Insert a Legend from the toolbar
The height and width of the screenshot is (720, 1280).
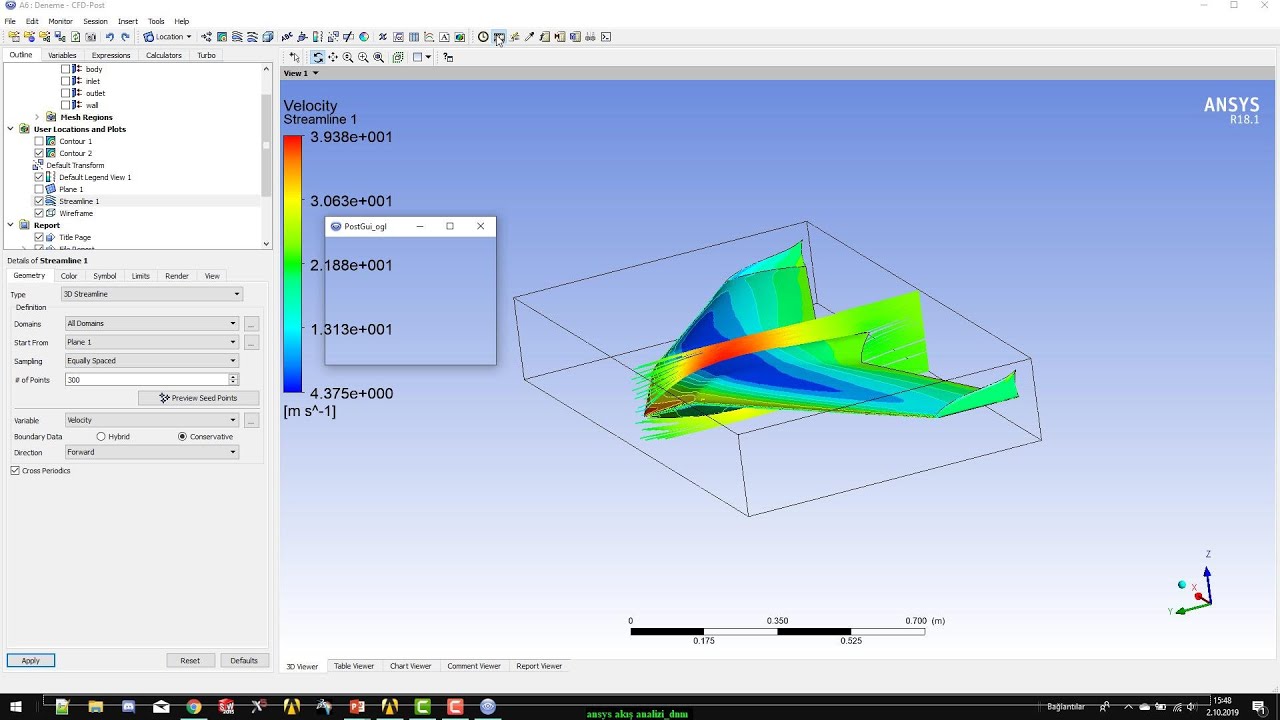(316, 37)
